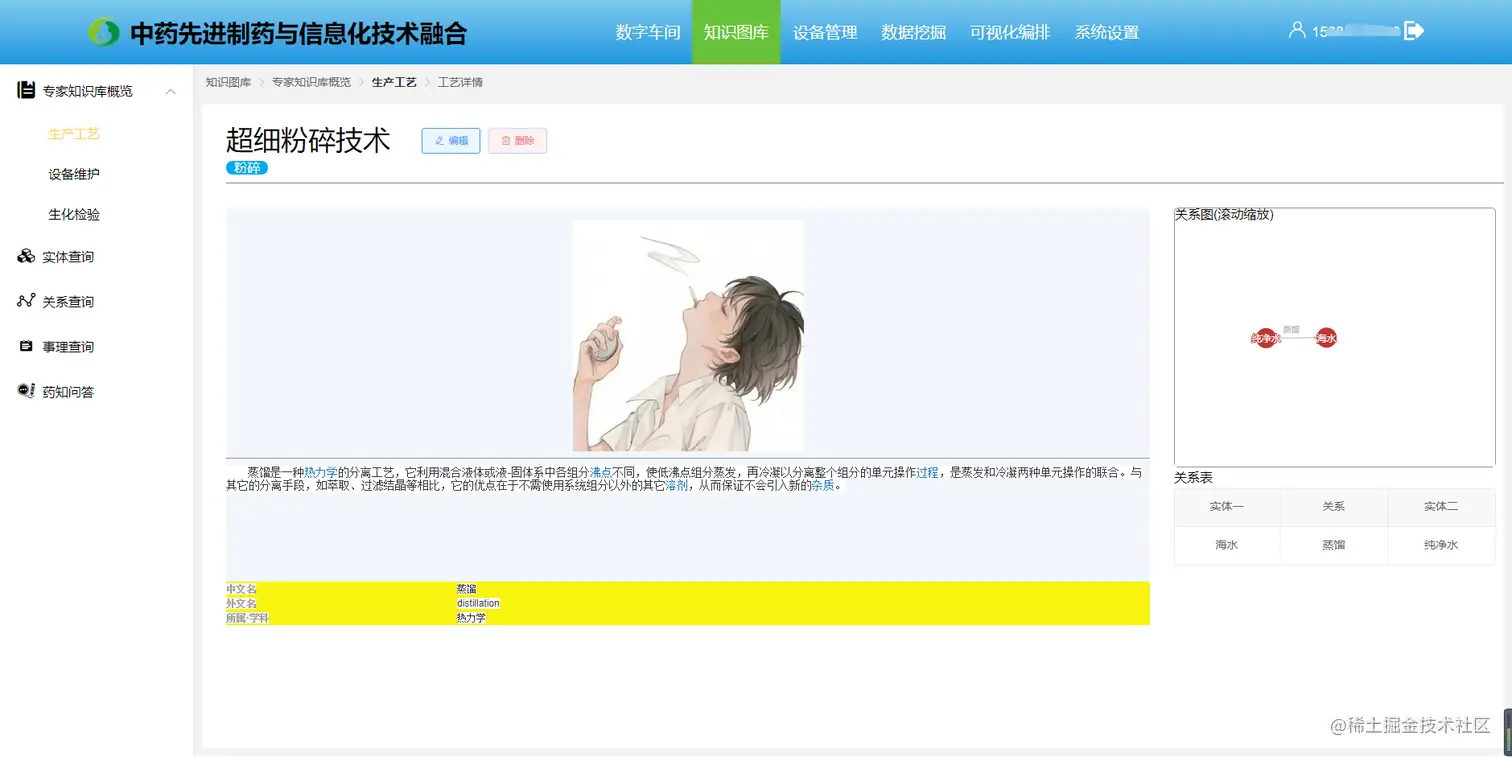Open the 设备管理 tab
Viewport: 1512px width, 757px height.
point(825,32)
